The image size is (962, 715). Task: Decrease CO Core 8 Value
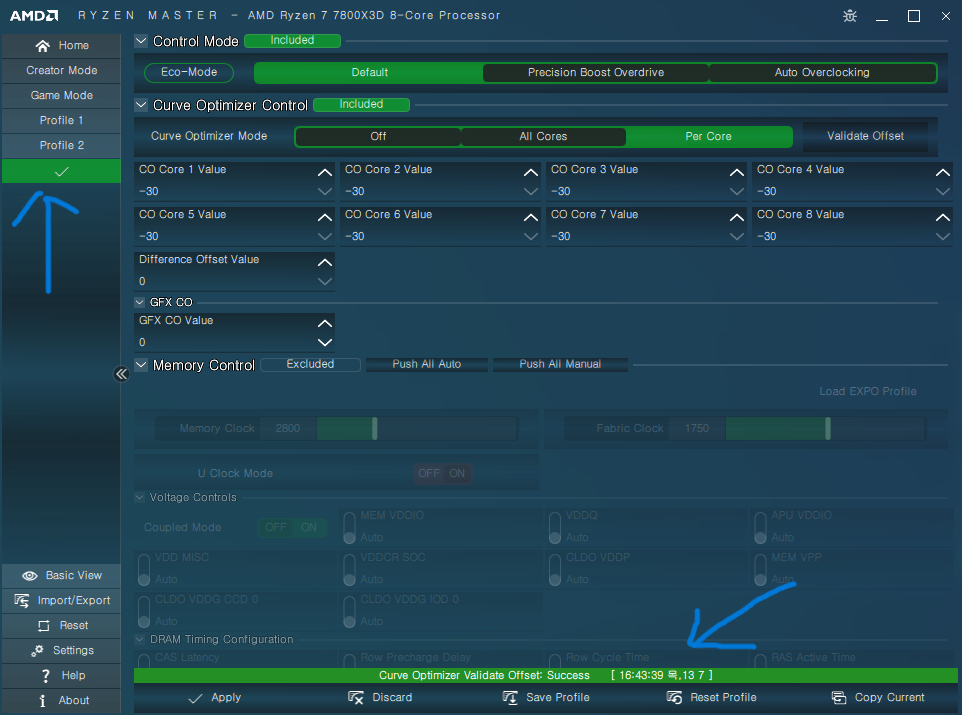pos(943,236)
